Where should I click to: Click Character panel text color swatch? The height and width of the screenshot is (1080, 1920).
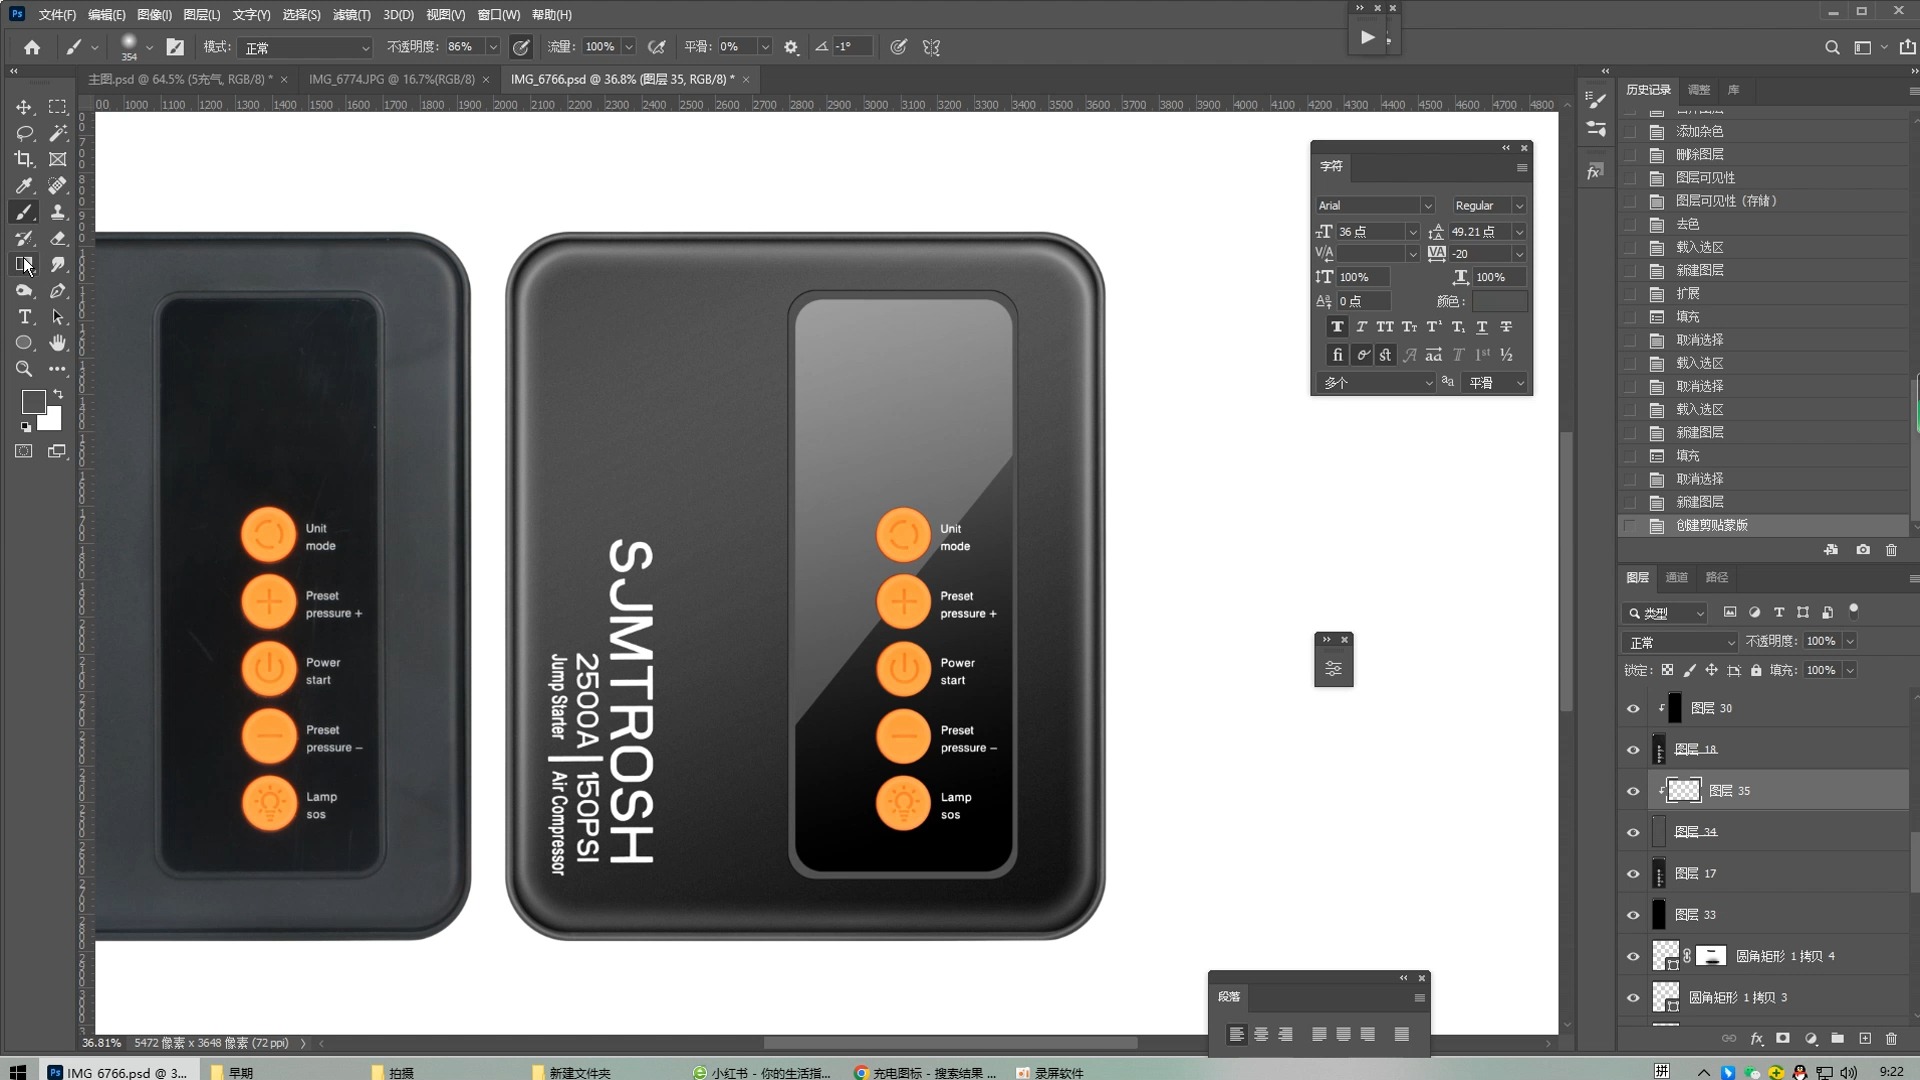[x=1499, y=301]
